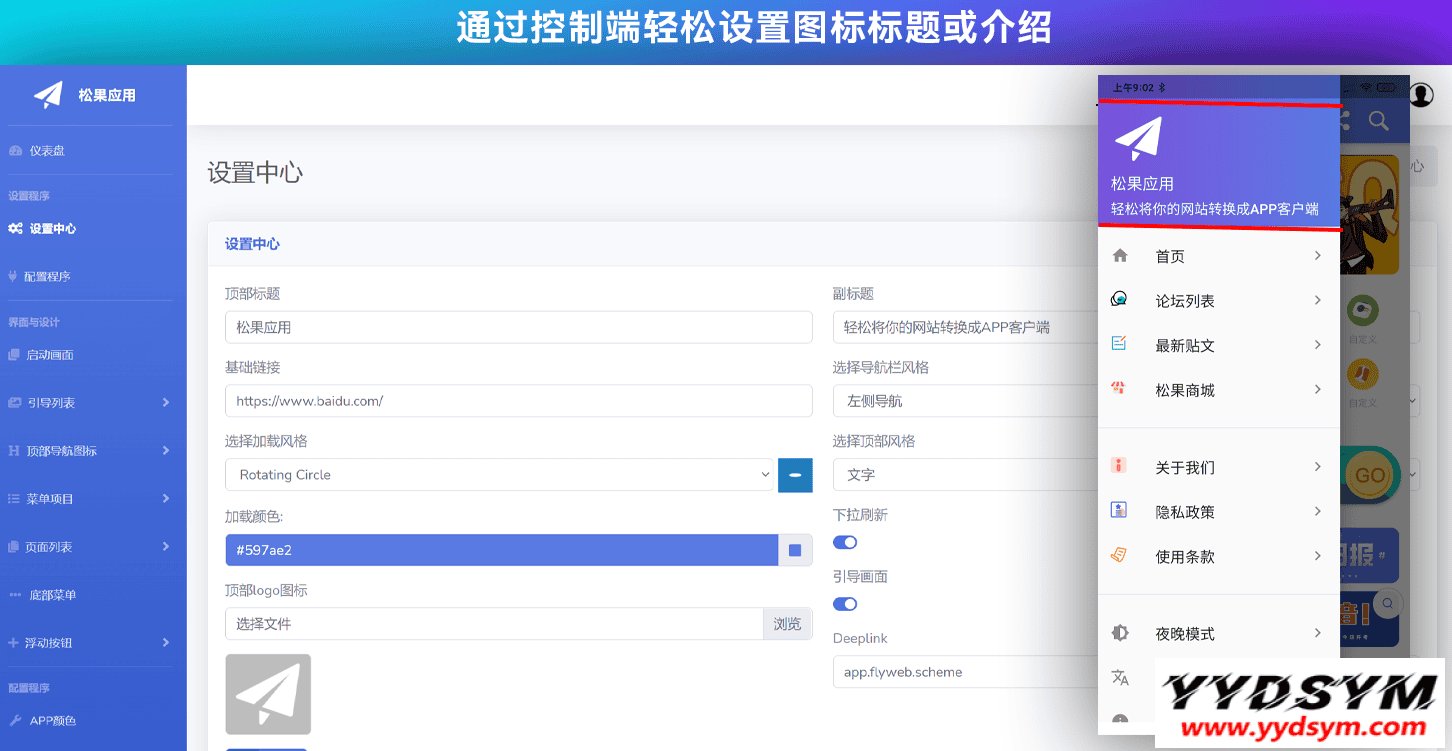Click the shop icon beside 松果商城
Image resolution: width=1452 pixels, height=751 pixels.
[1119, 388]
